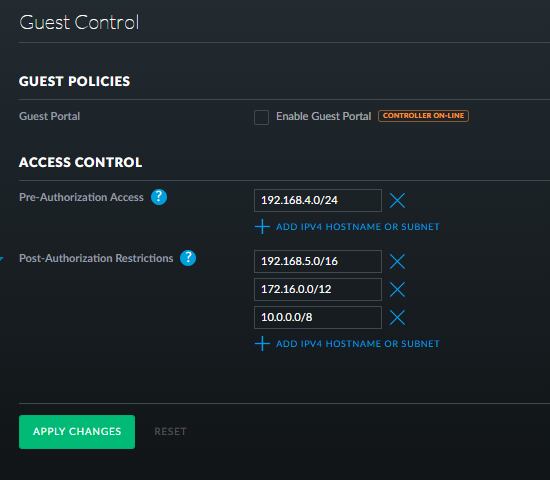550x480 pixels.
Task: Click plus icon under Post-Authorization Restrictions
Action: point(262,344)
